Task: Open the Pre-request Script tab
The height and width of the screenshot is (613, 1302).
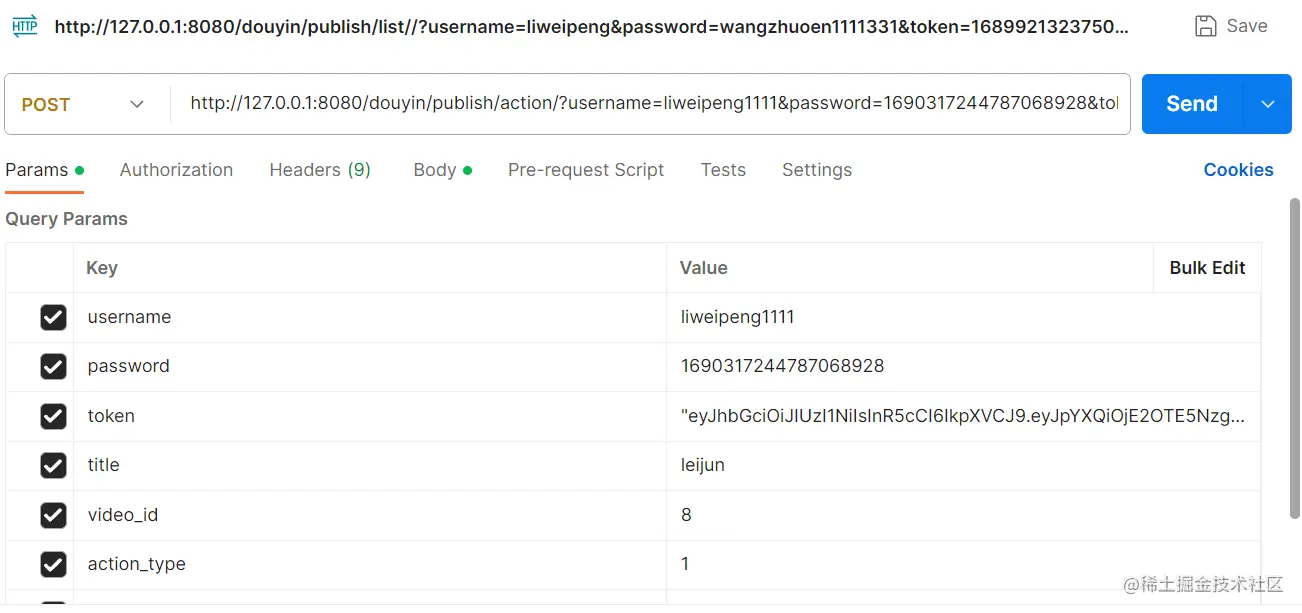Action: click(x=586, y=170)
